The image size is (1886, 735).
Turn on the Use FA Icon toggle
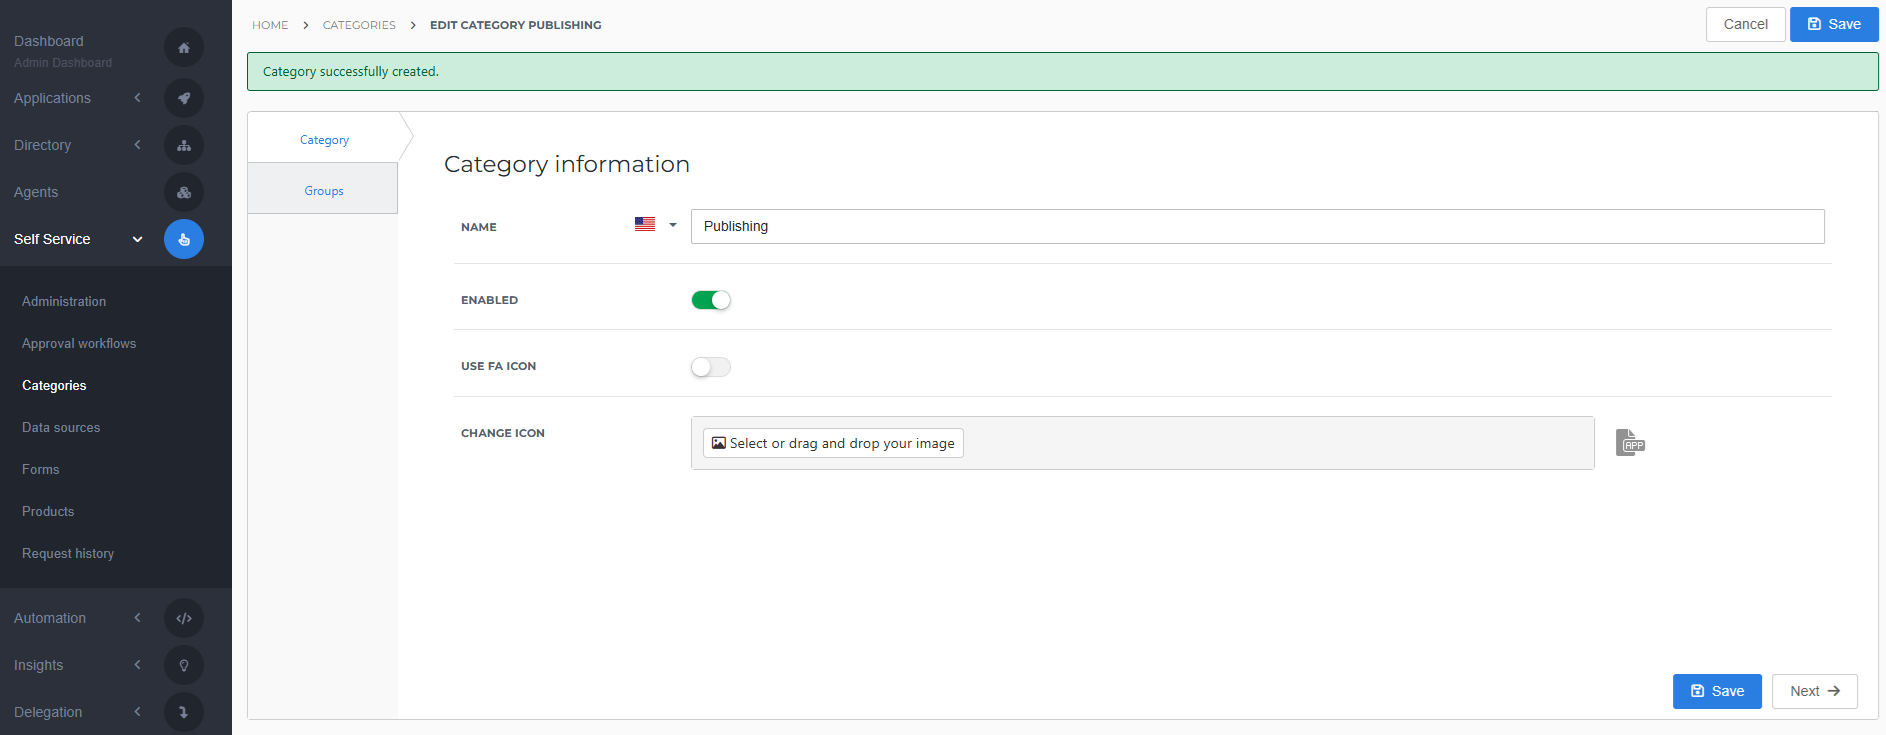click(x=711, y=367)
